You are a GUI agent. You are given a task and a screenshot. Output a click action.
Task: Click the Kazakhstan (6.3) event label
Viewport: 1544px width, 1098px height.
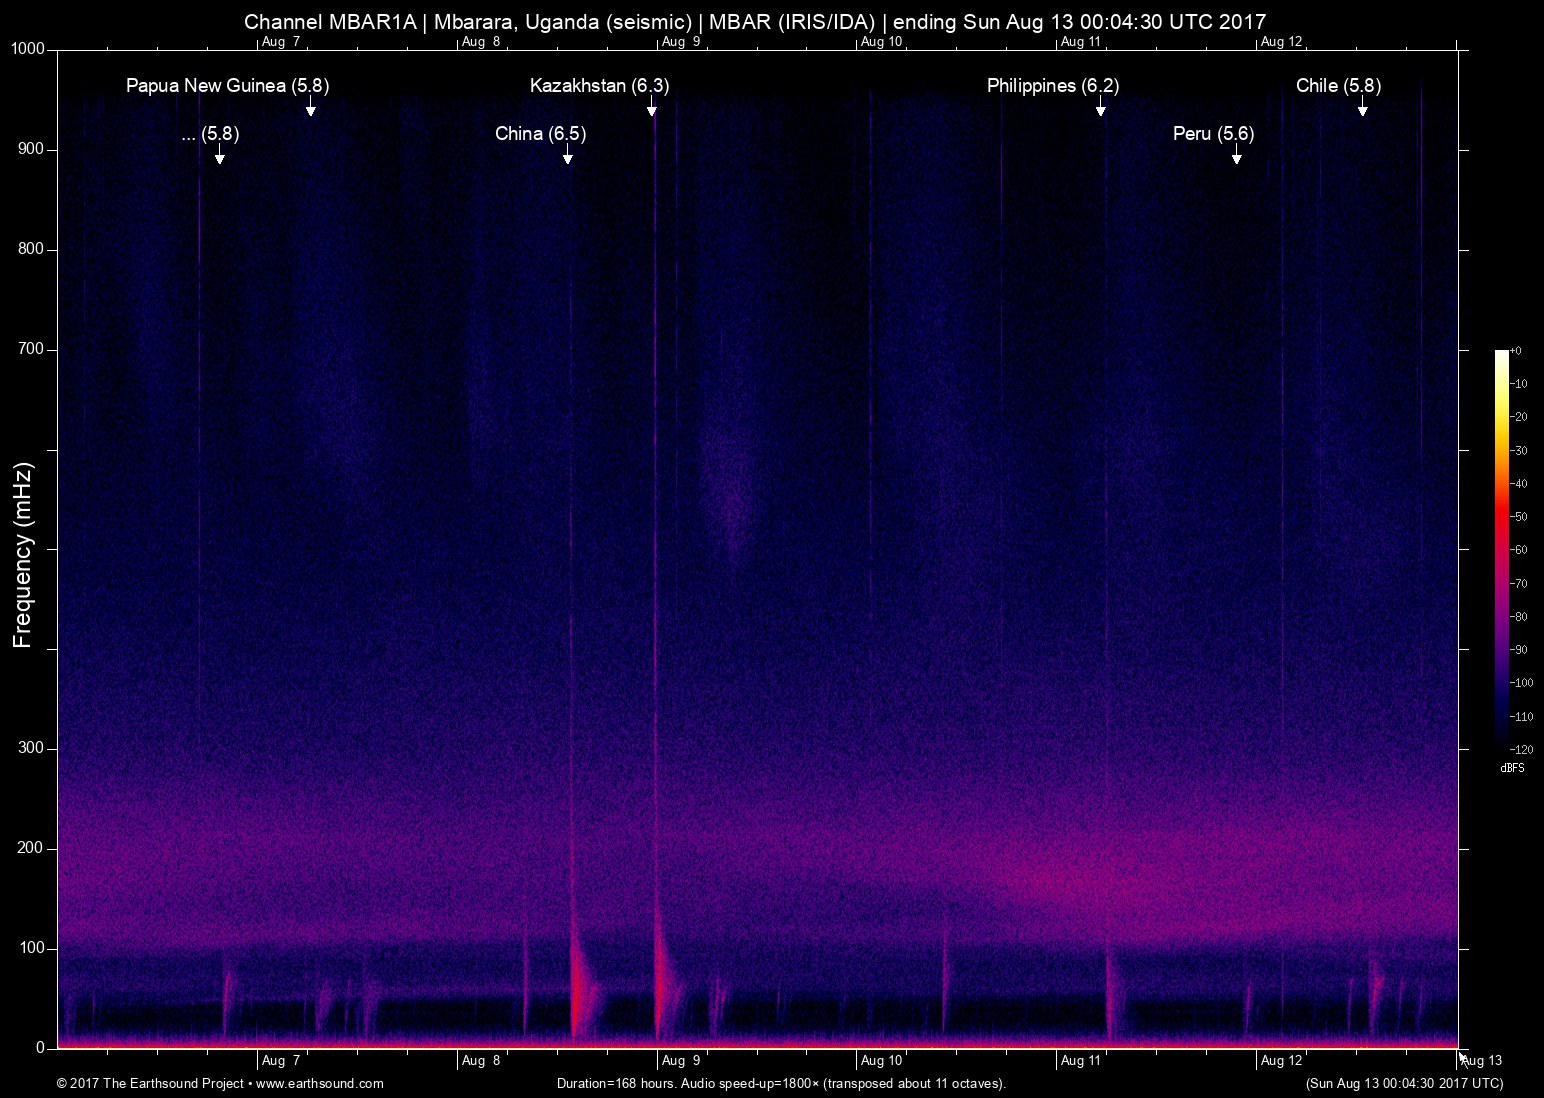(599, 86)
